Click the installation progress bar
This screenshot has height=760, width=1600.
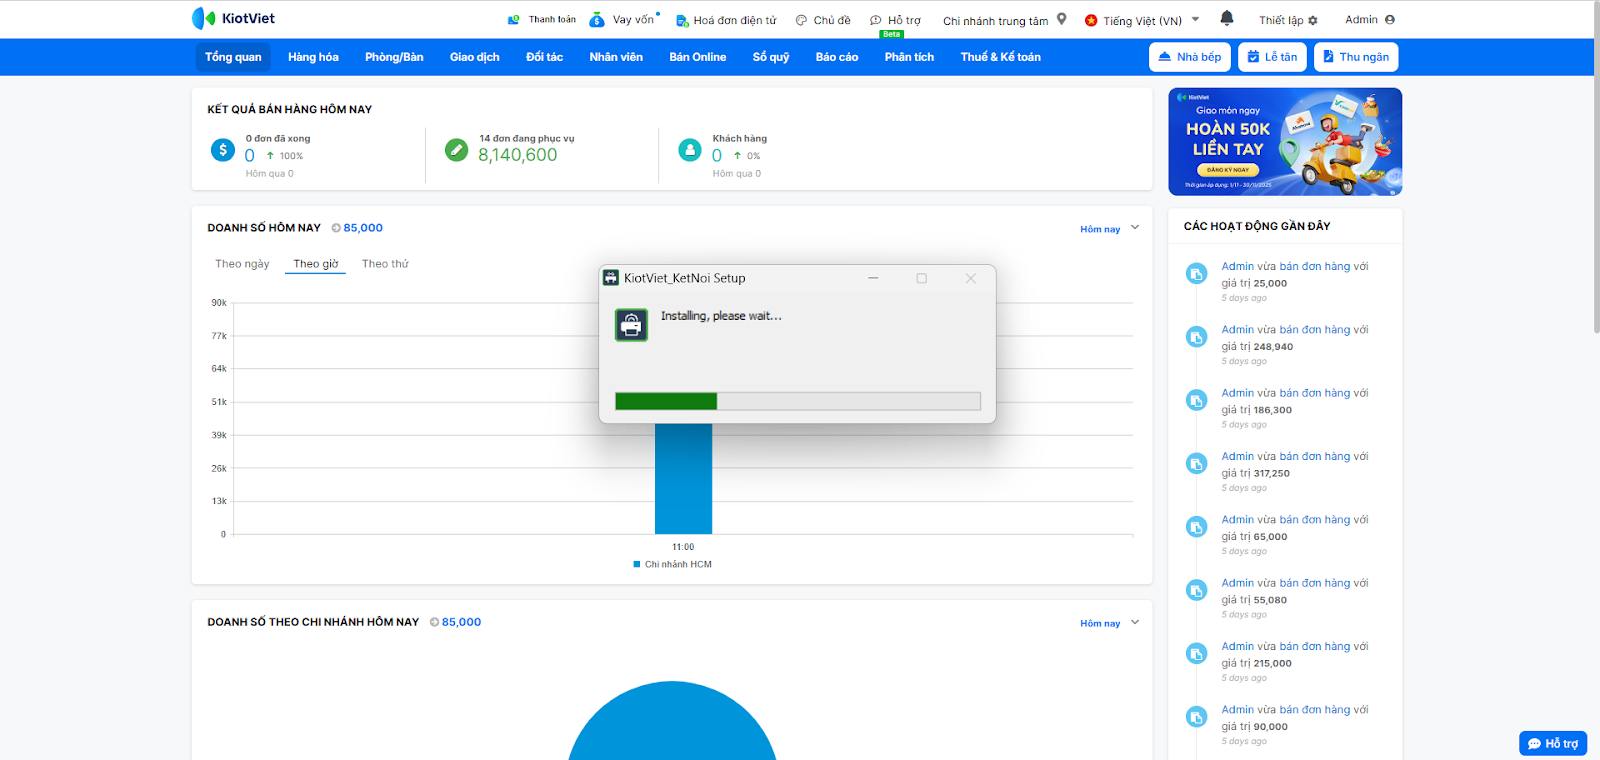tap(797, 401)
